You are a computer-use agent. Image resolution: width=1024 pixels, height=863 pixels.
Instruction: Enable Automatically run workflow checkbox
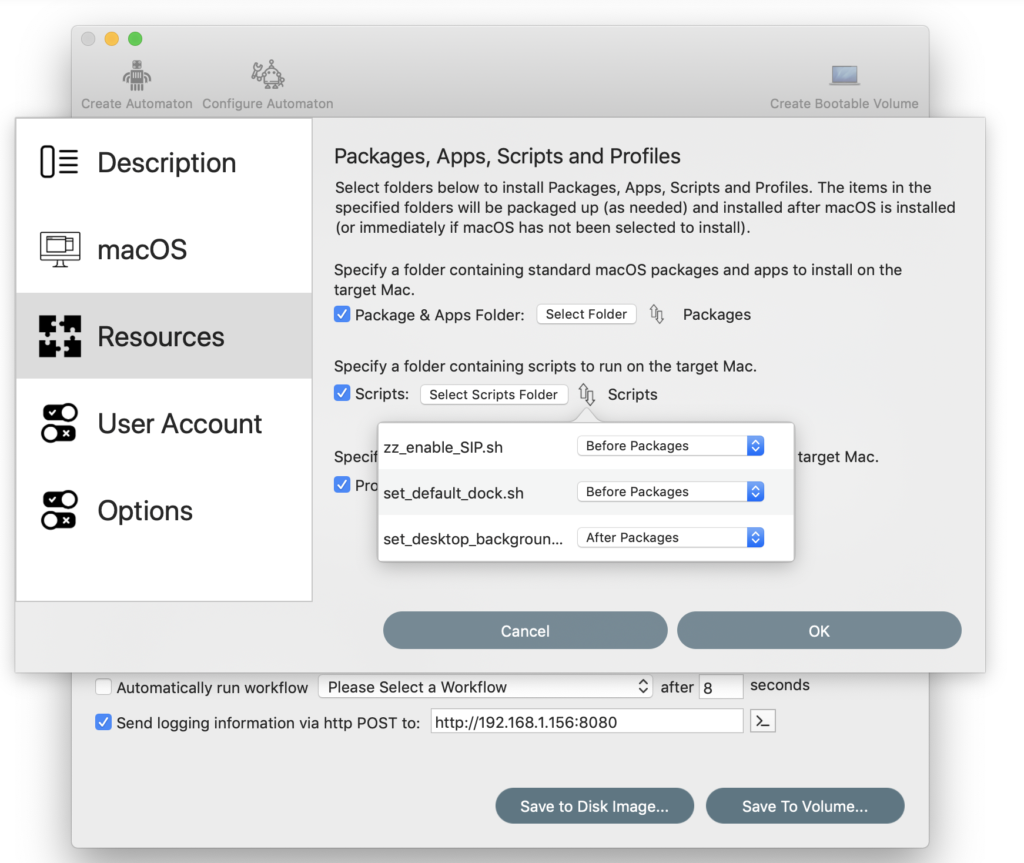tap(103, 687)
